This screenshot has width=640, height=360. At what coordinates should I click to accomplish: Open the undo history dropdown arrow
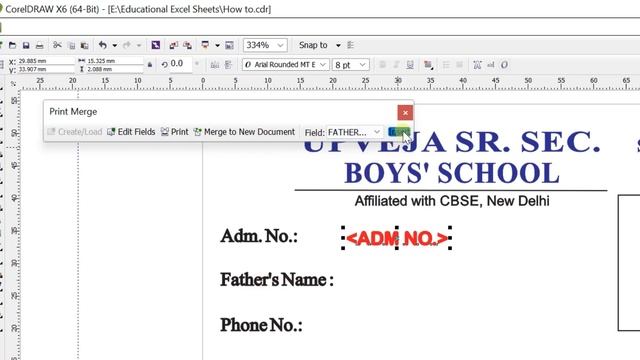tap(115, 45)
